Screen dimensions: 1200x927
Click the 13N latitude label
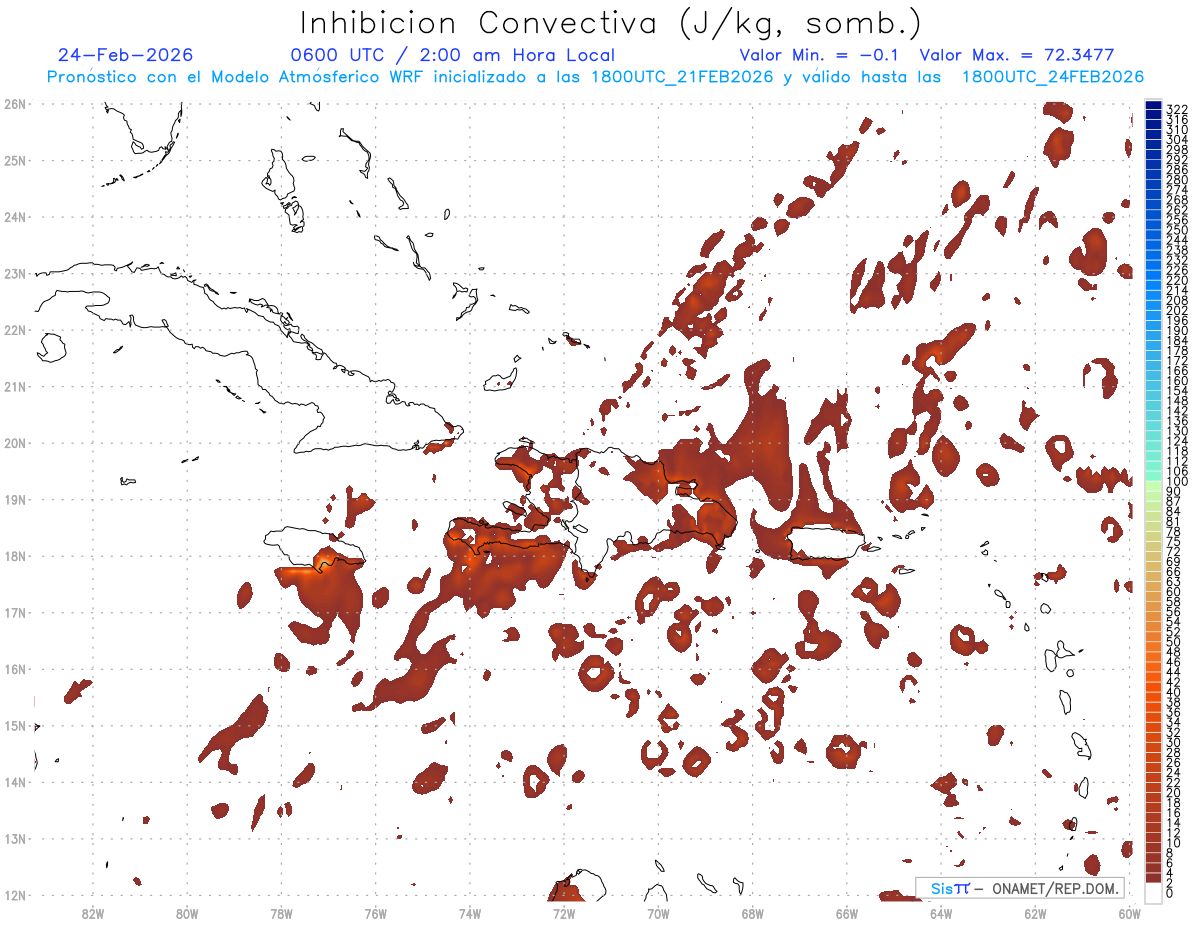[15, 838]
